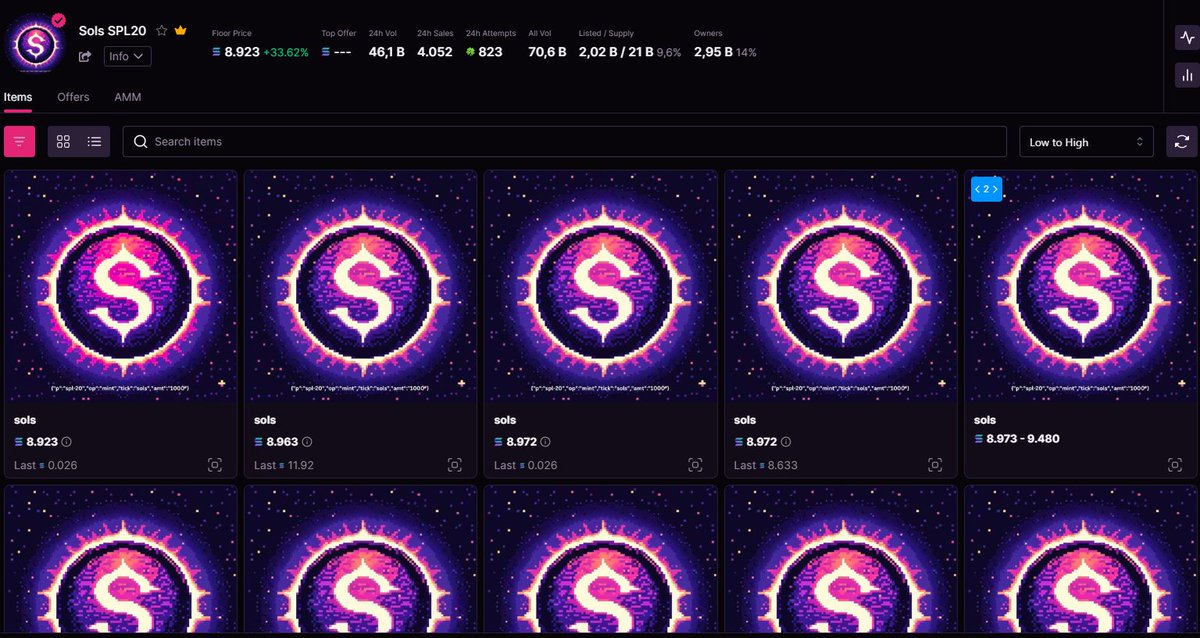Switch to the Items tab

point(18,97)
